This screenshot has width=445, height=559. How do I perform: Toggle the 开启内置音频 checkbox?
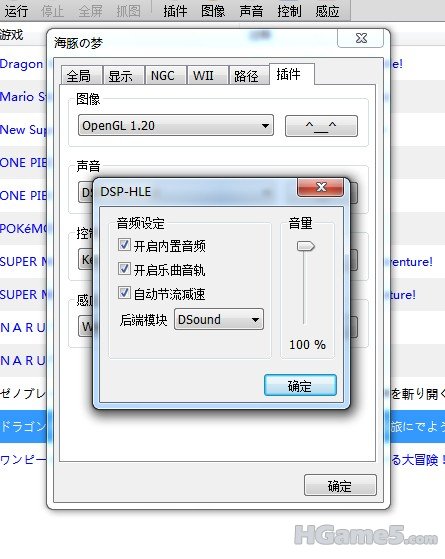(124, 245)
